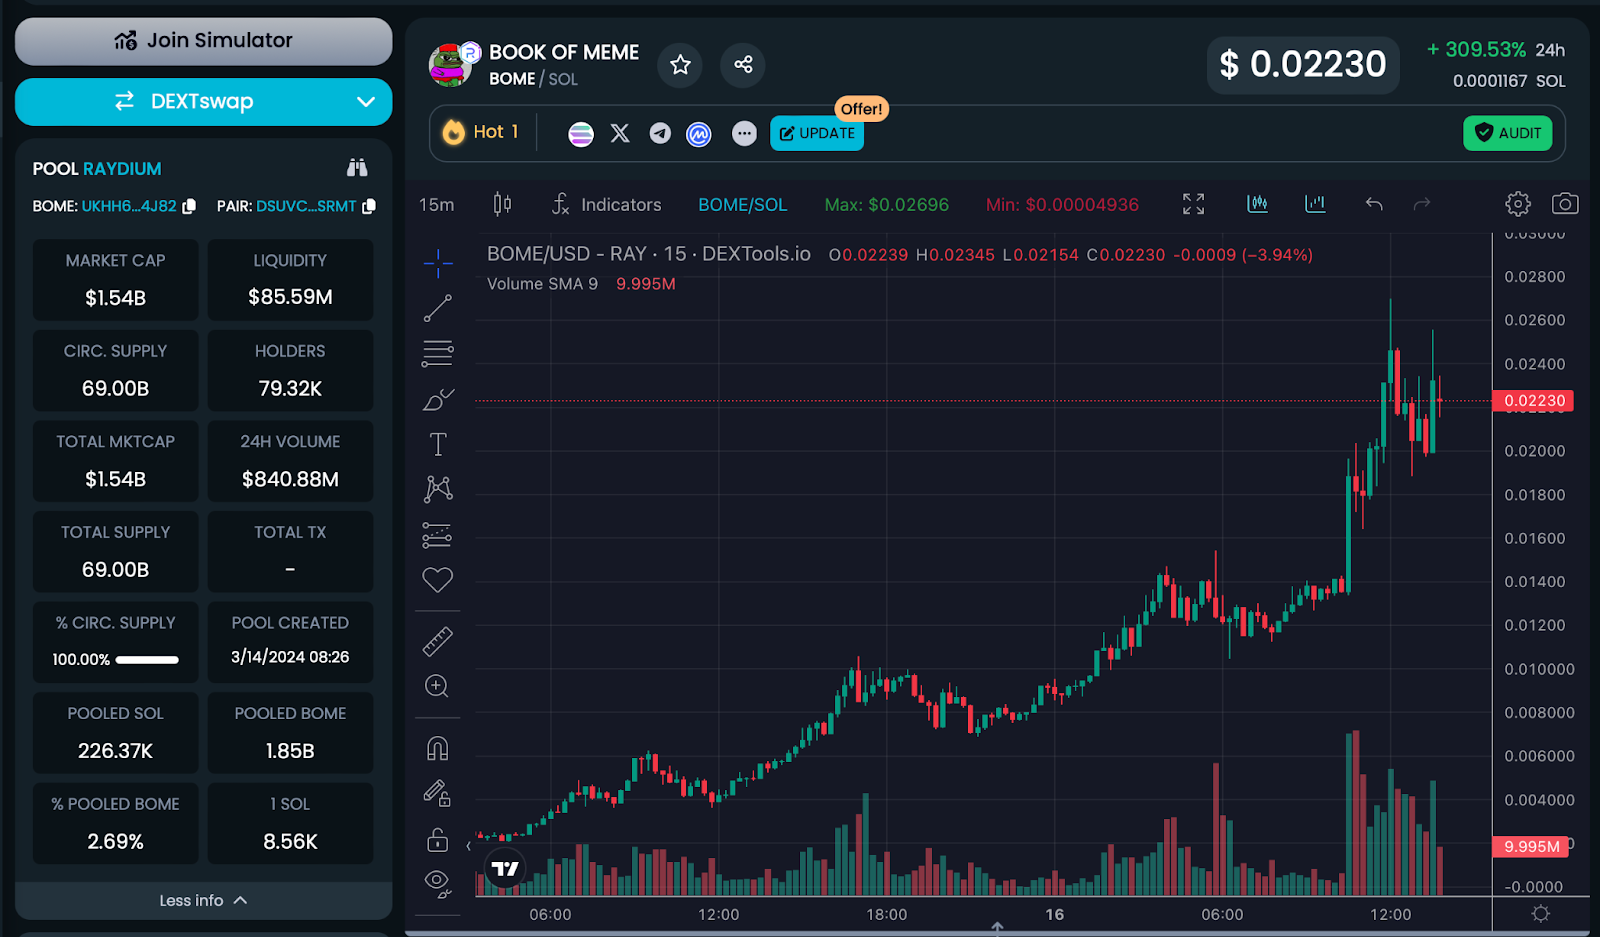The height and width of the screenshot is (937, 1600).
Task: Click the BOME/USD - RAY chart title legend
Action: pyautogui.click(x=649, y=254)
